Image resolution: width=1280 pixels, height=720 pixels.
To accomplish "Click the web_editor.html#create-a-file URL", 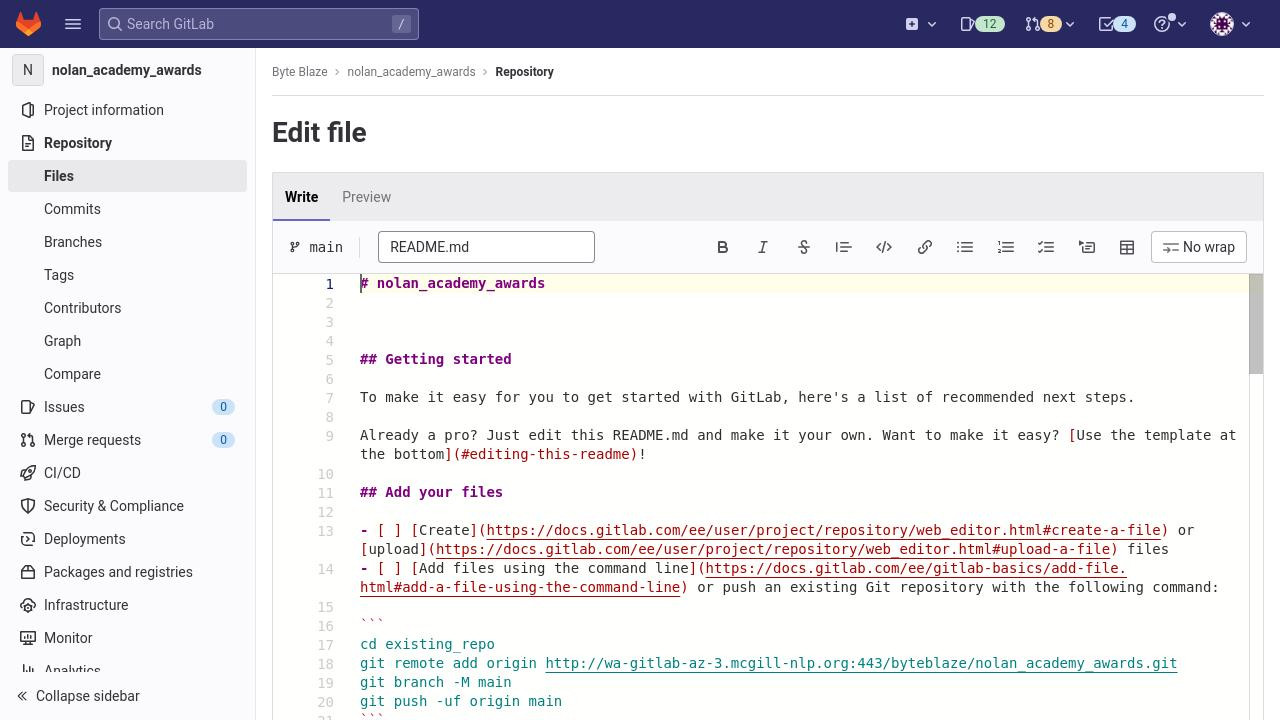I will [823, 530].
